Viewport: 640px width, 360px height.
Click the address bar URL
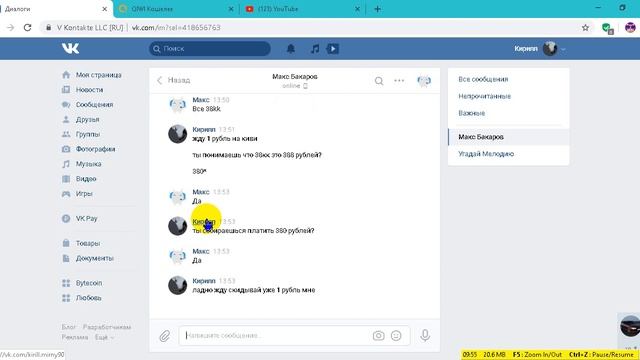point(176,27)
